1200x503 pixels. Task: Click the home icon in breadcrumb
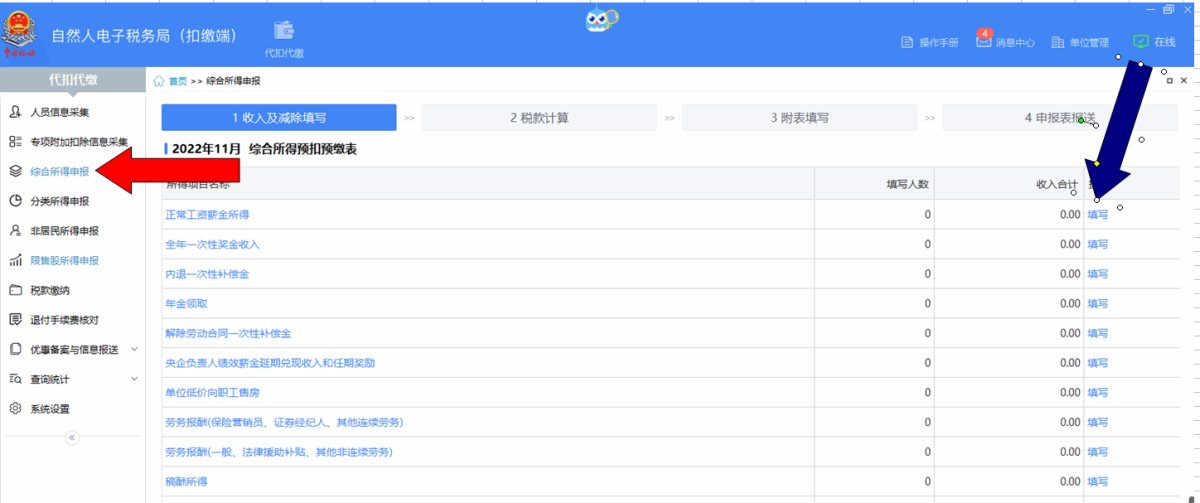159,81
